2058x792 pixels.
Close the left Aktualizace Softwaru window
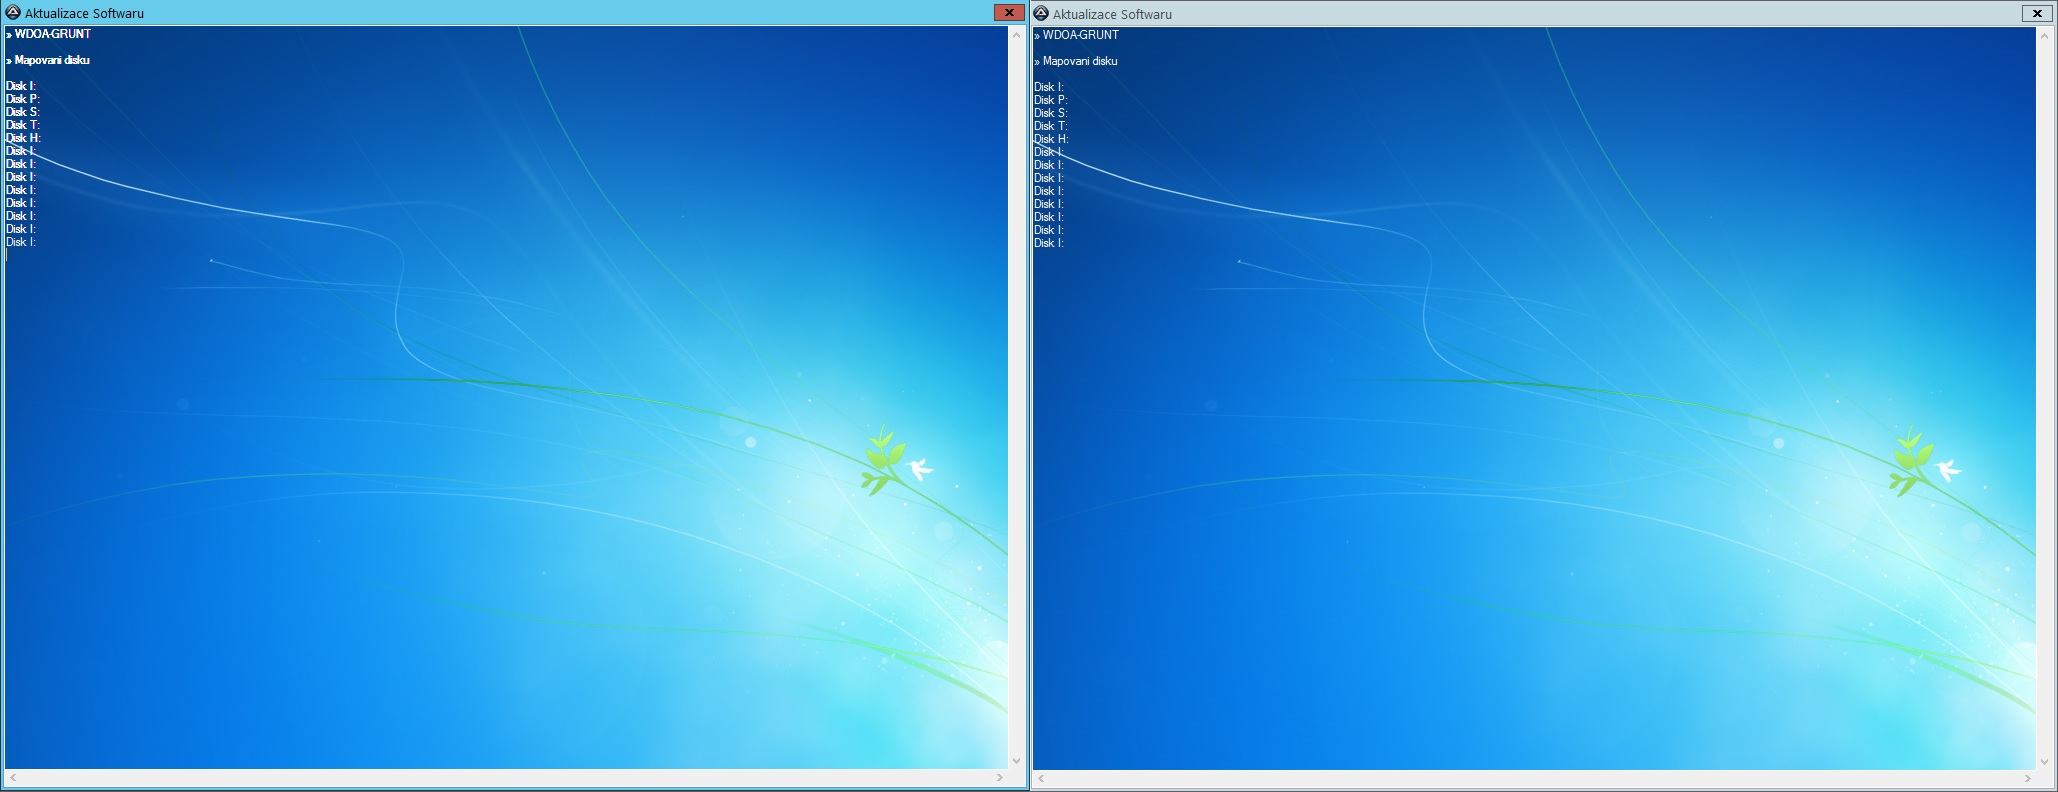click(1009, 13)
